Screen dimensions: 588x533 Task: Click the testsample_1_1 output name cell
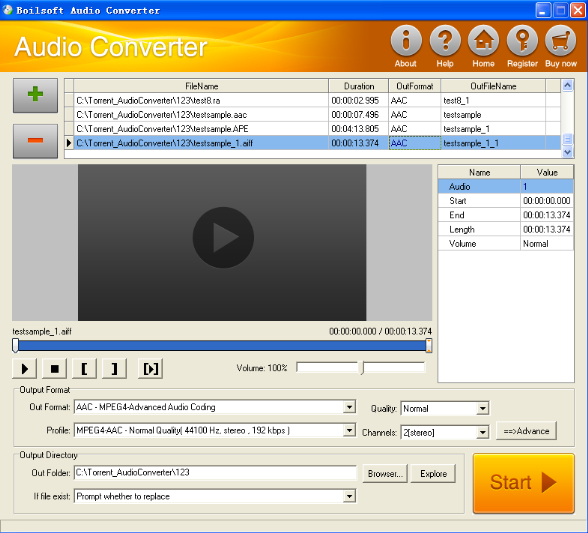[493, 143]
